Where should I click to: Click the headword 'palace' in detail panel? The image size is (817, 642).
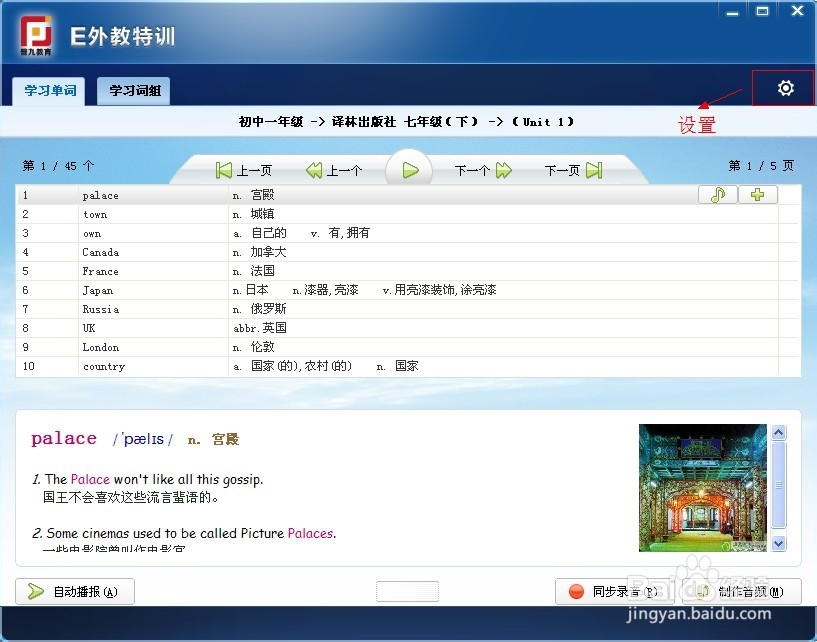coord(64,439)
